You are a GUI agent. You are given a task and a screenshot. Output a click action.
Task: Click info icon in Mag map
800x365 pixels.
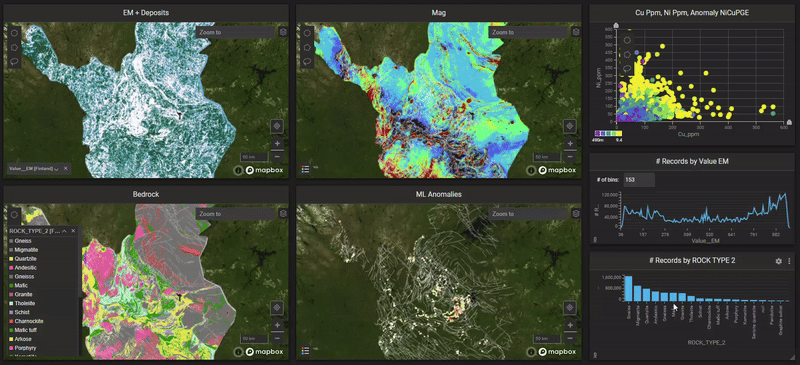pos(531,170)
